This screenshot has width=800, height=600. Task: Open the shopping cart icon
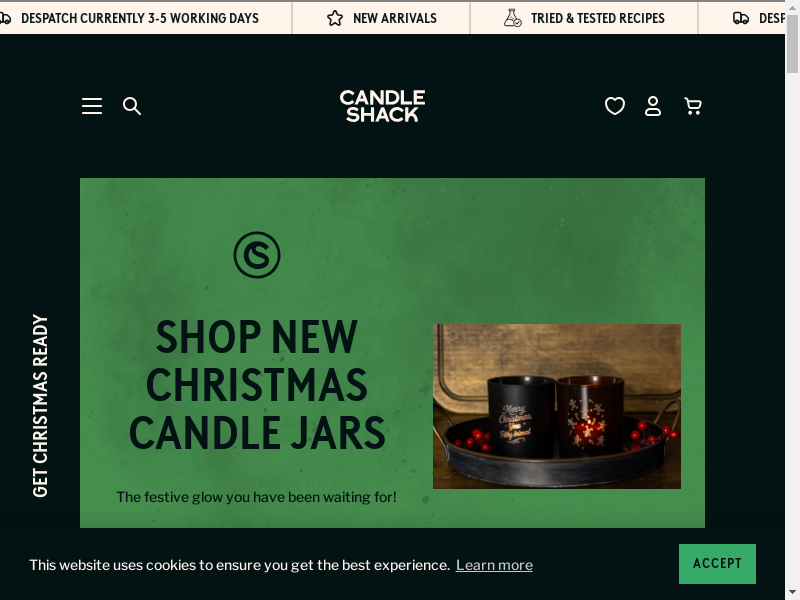693,106
